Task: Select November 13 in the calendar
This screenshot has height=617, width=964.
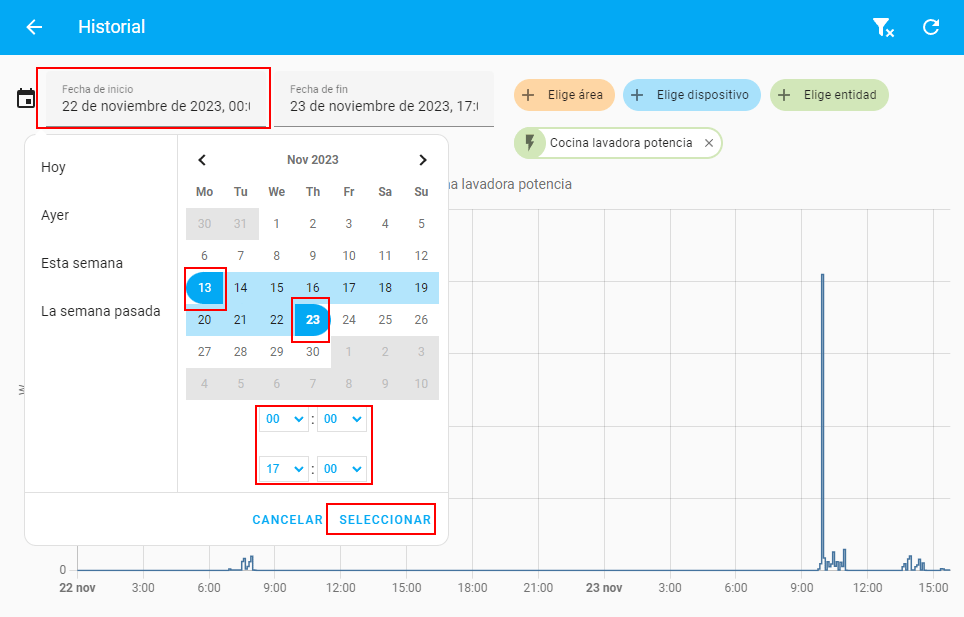Action: tap(205, 288)
